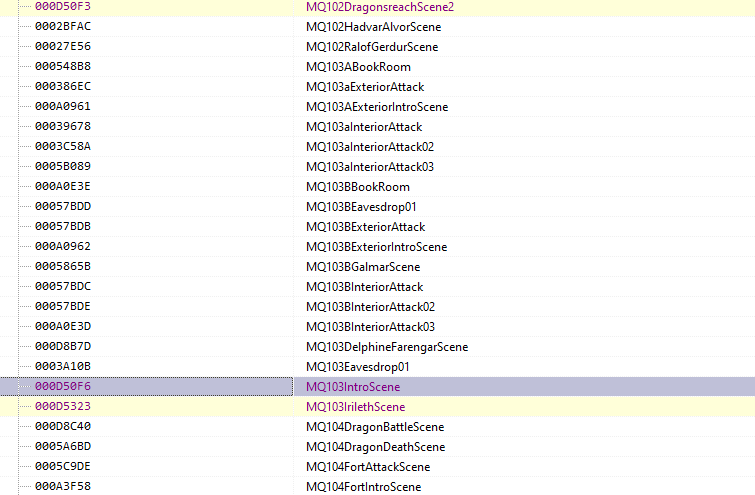Select the MQ102DragonsreachScene2 editor ID
Viewport: 755px width, 495px height.
(x=380, y=7)
